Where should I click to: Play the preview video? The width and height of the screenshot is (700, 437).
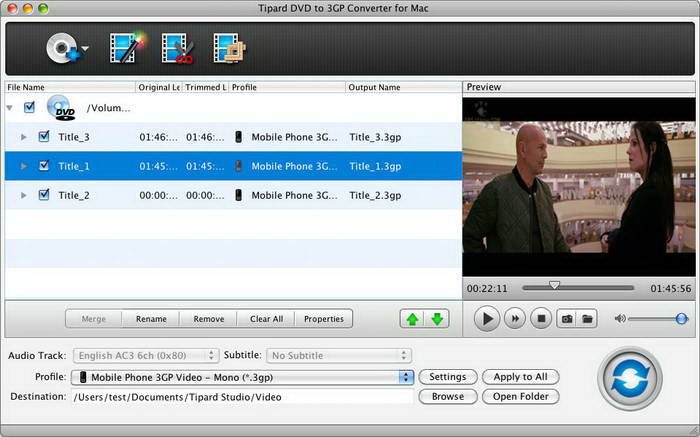487,319
